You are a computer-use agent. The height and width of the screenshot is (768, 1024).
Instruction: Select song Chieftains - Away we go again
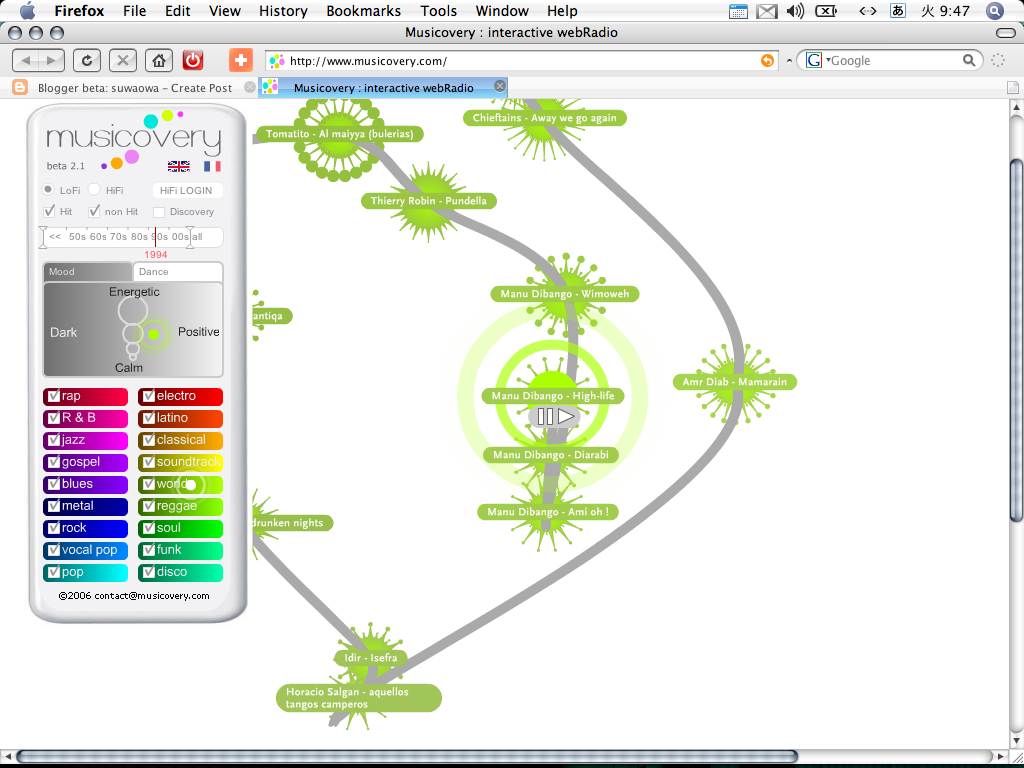pyautogui.click(x=545, y=118)
